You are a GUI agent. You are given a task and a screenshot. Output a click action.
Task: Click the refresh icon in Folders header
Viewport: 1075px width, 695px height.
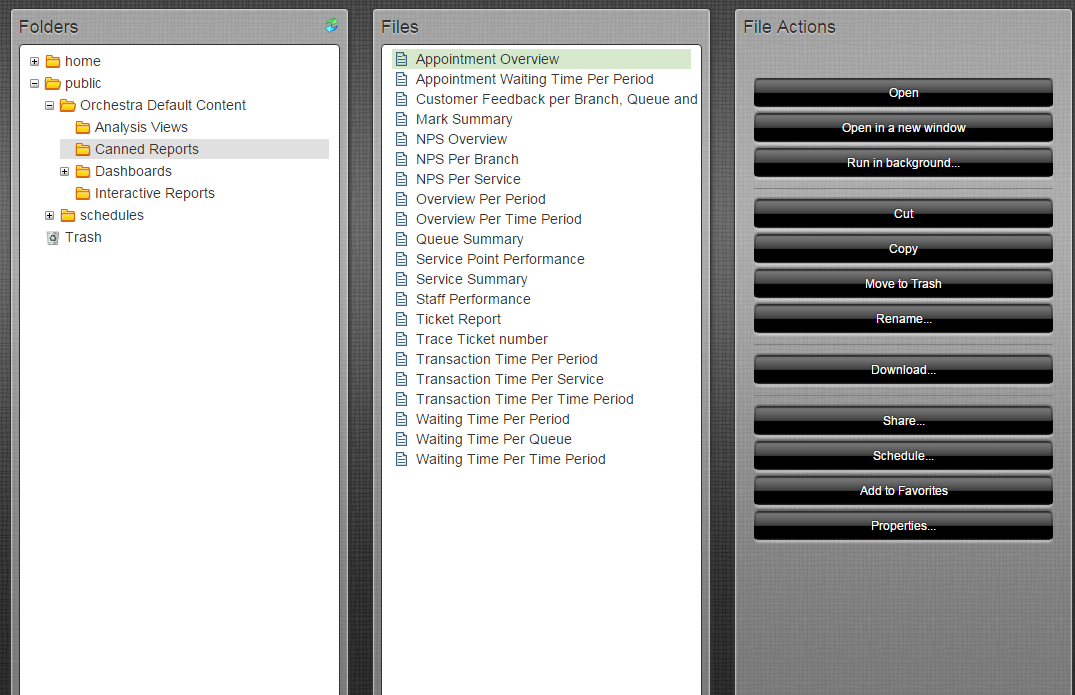[331, 26]
